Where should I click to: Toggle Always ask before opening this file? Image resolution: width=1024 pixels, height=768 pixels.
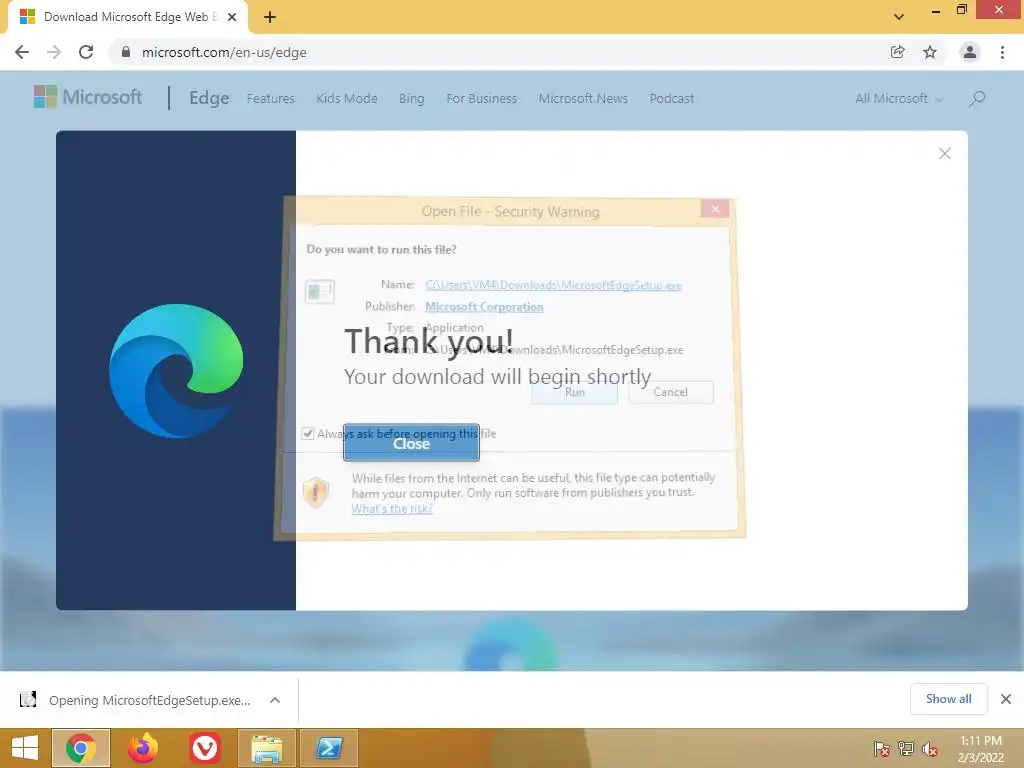tap(308, 434)
